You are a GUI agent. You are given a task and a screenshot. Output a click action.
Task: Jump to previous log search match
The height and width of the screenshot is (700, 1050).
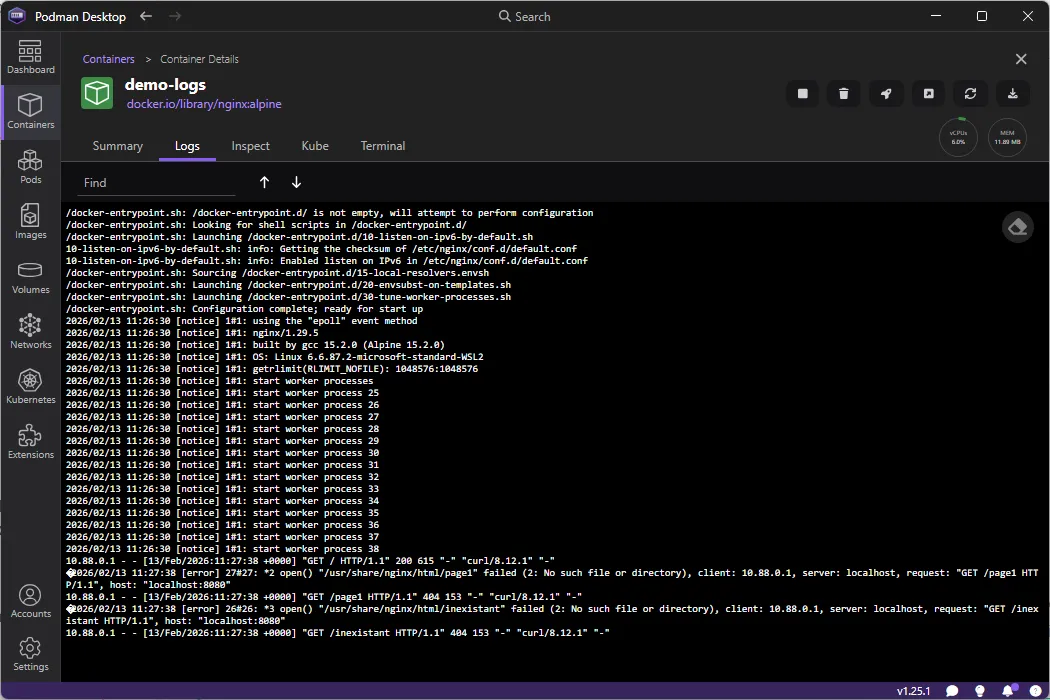coord(264,182)
